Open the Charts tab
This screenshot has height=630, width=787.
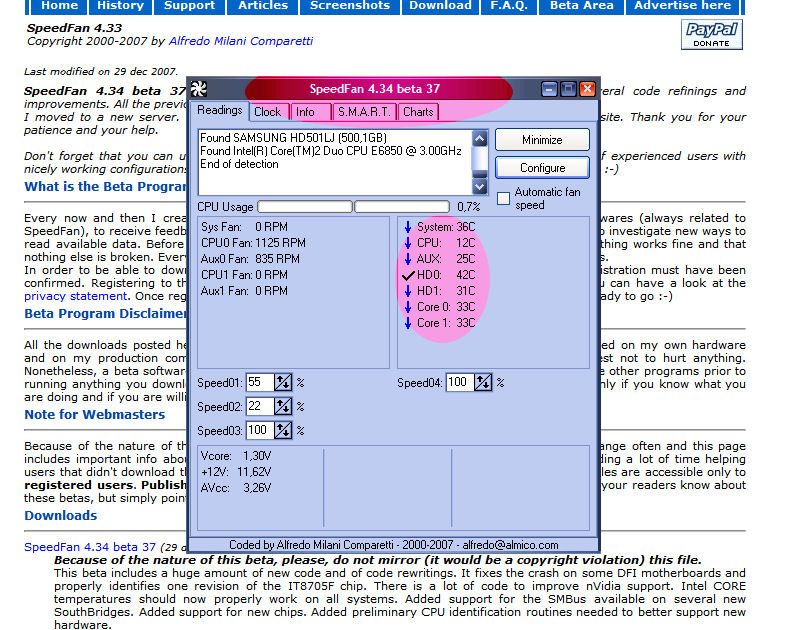(x=418, y=112)
